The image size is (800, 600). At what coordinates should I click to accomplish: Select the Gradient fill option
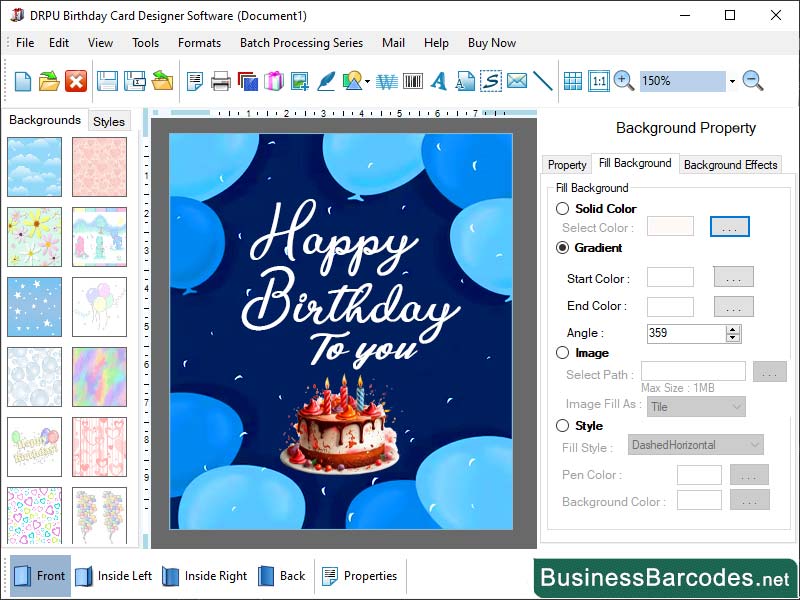point(562,248)
